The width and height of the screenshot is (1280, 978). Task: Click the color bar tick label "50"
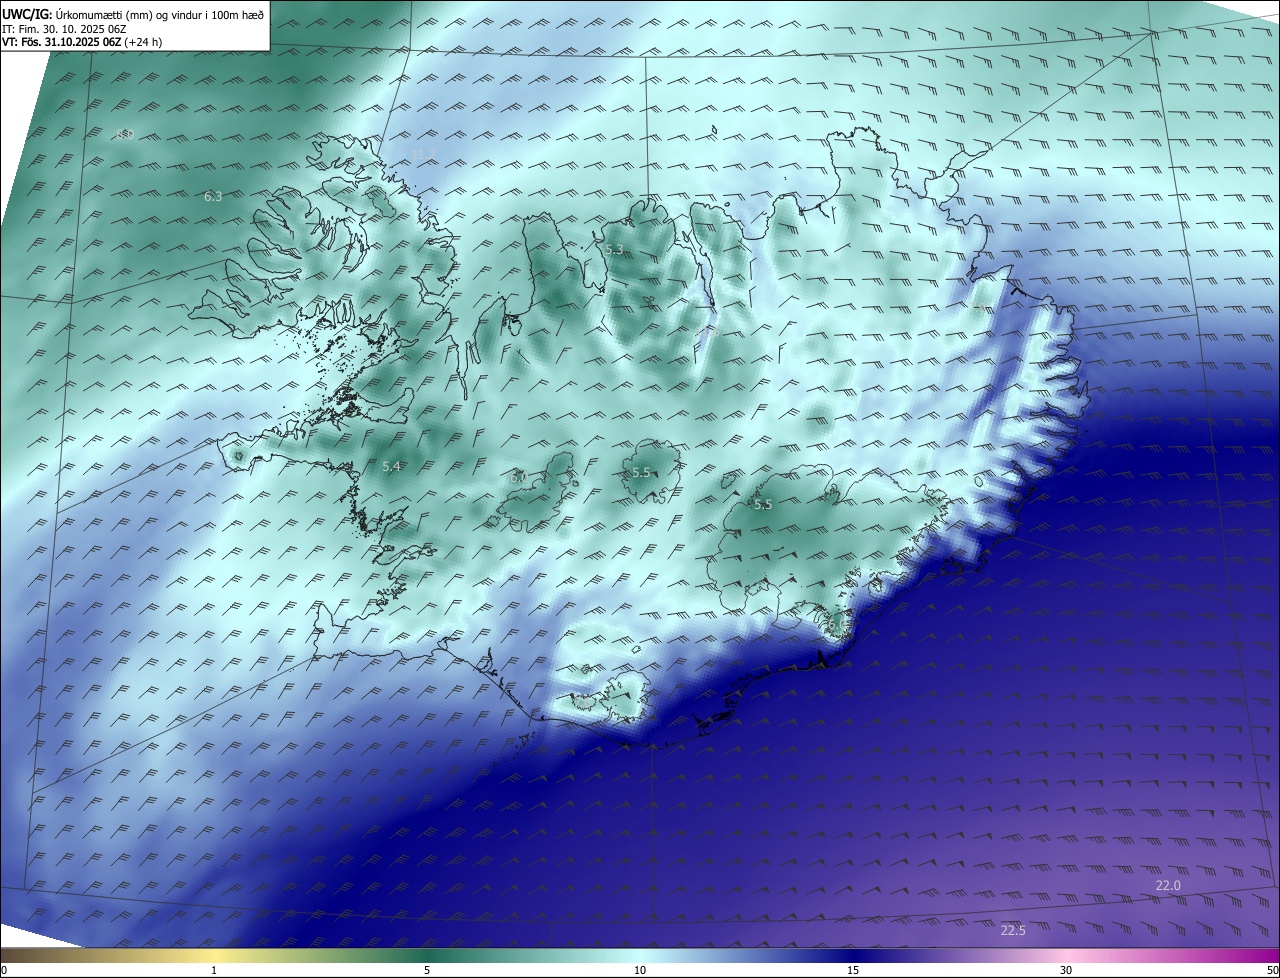tap(1272, 970)
